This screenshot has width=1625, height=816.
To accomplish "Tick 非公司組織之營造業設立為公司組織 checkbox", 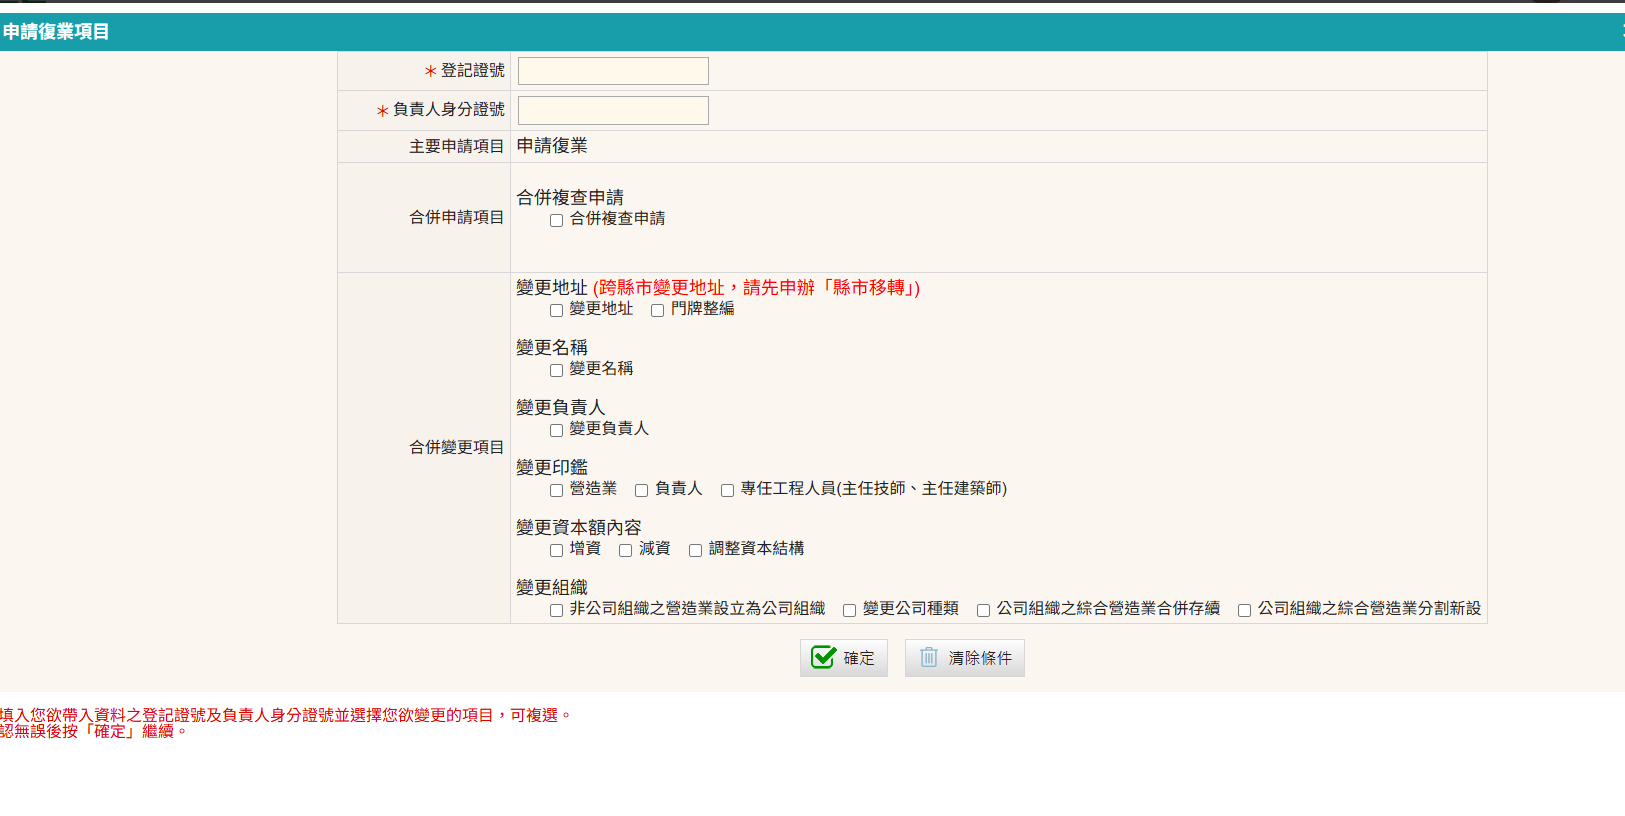I will (556, 611).
